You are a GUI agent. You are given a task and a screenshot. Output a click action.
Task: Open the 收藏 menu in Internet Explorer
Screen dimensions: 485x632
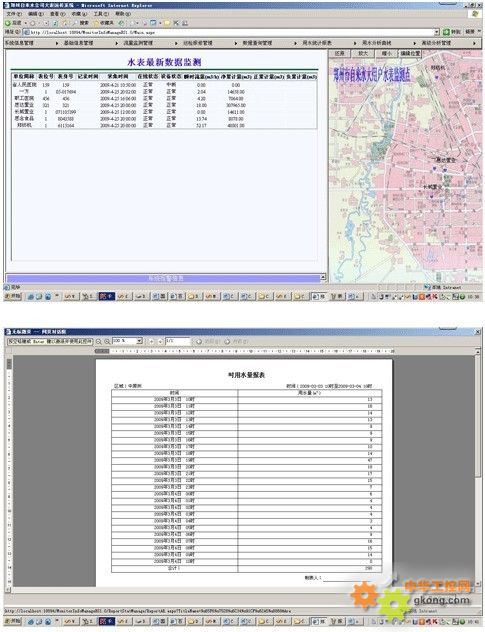[79, 14]
